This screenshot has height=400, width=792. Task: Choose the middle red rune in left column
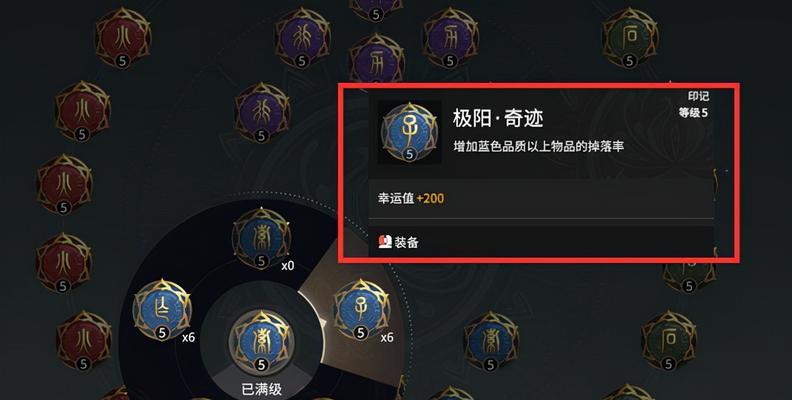[64, 184]
